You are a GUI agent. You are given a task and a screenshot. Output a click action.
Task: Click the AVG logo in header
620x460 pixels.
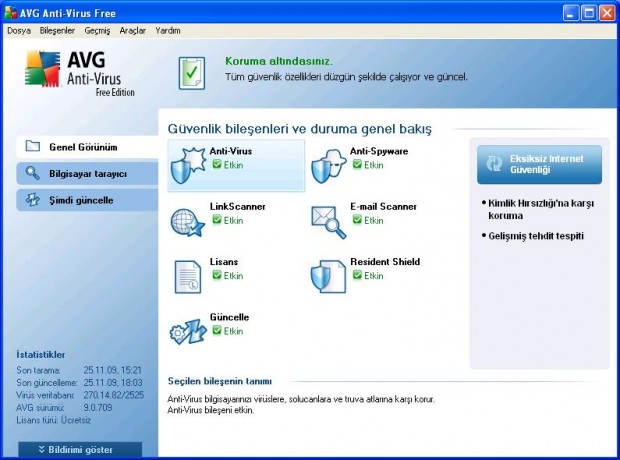click(x=80, y=73)
